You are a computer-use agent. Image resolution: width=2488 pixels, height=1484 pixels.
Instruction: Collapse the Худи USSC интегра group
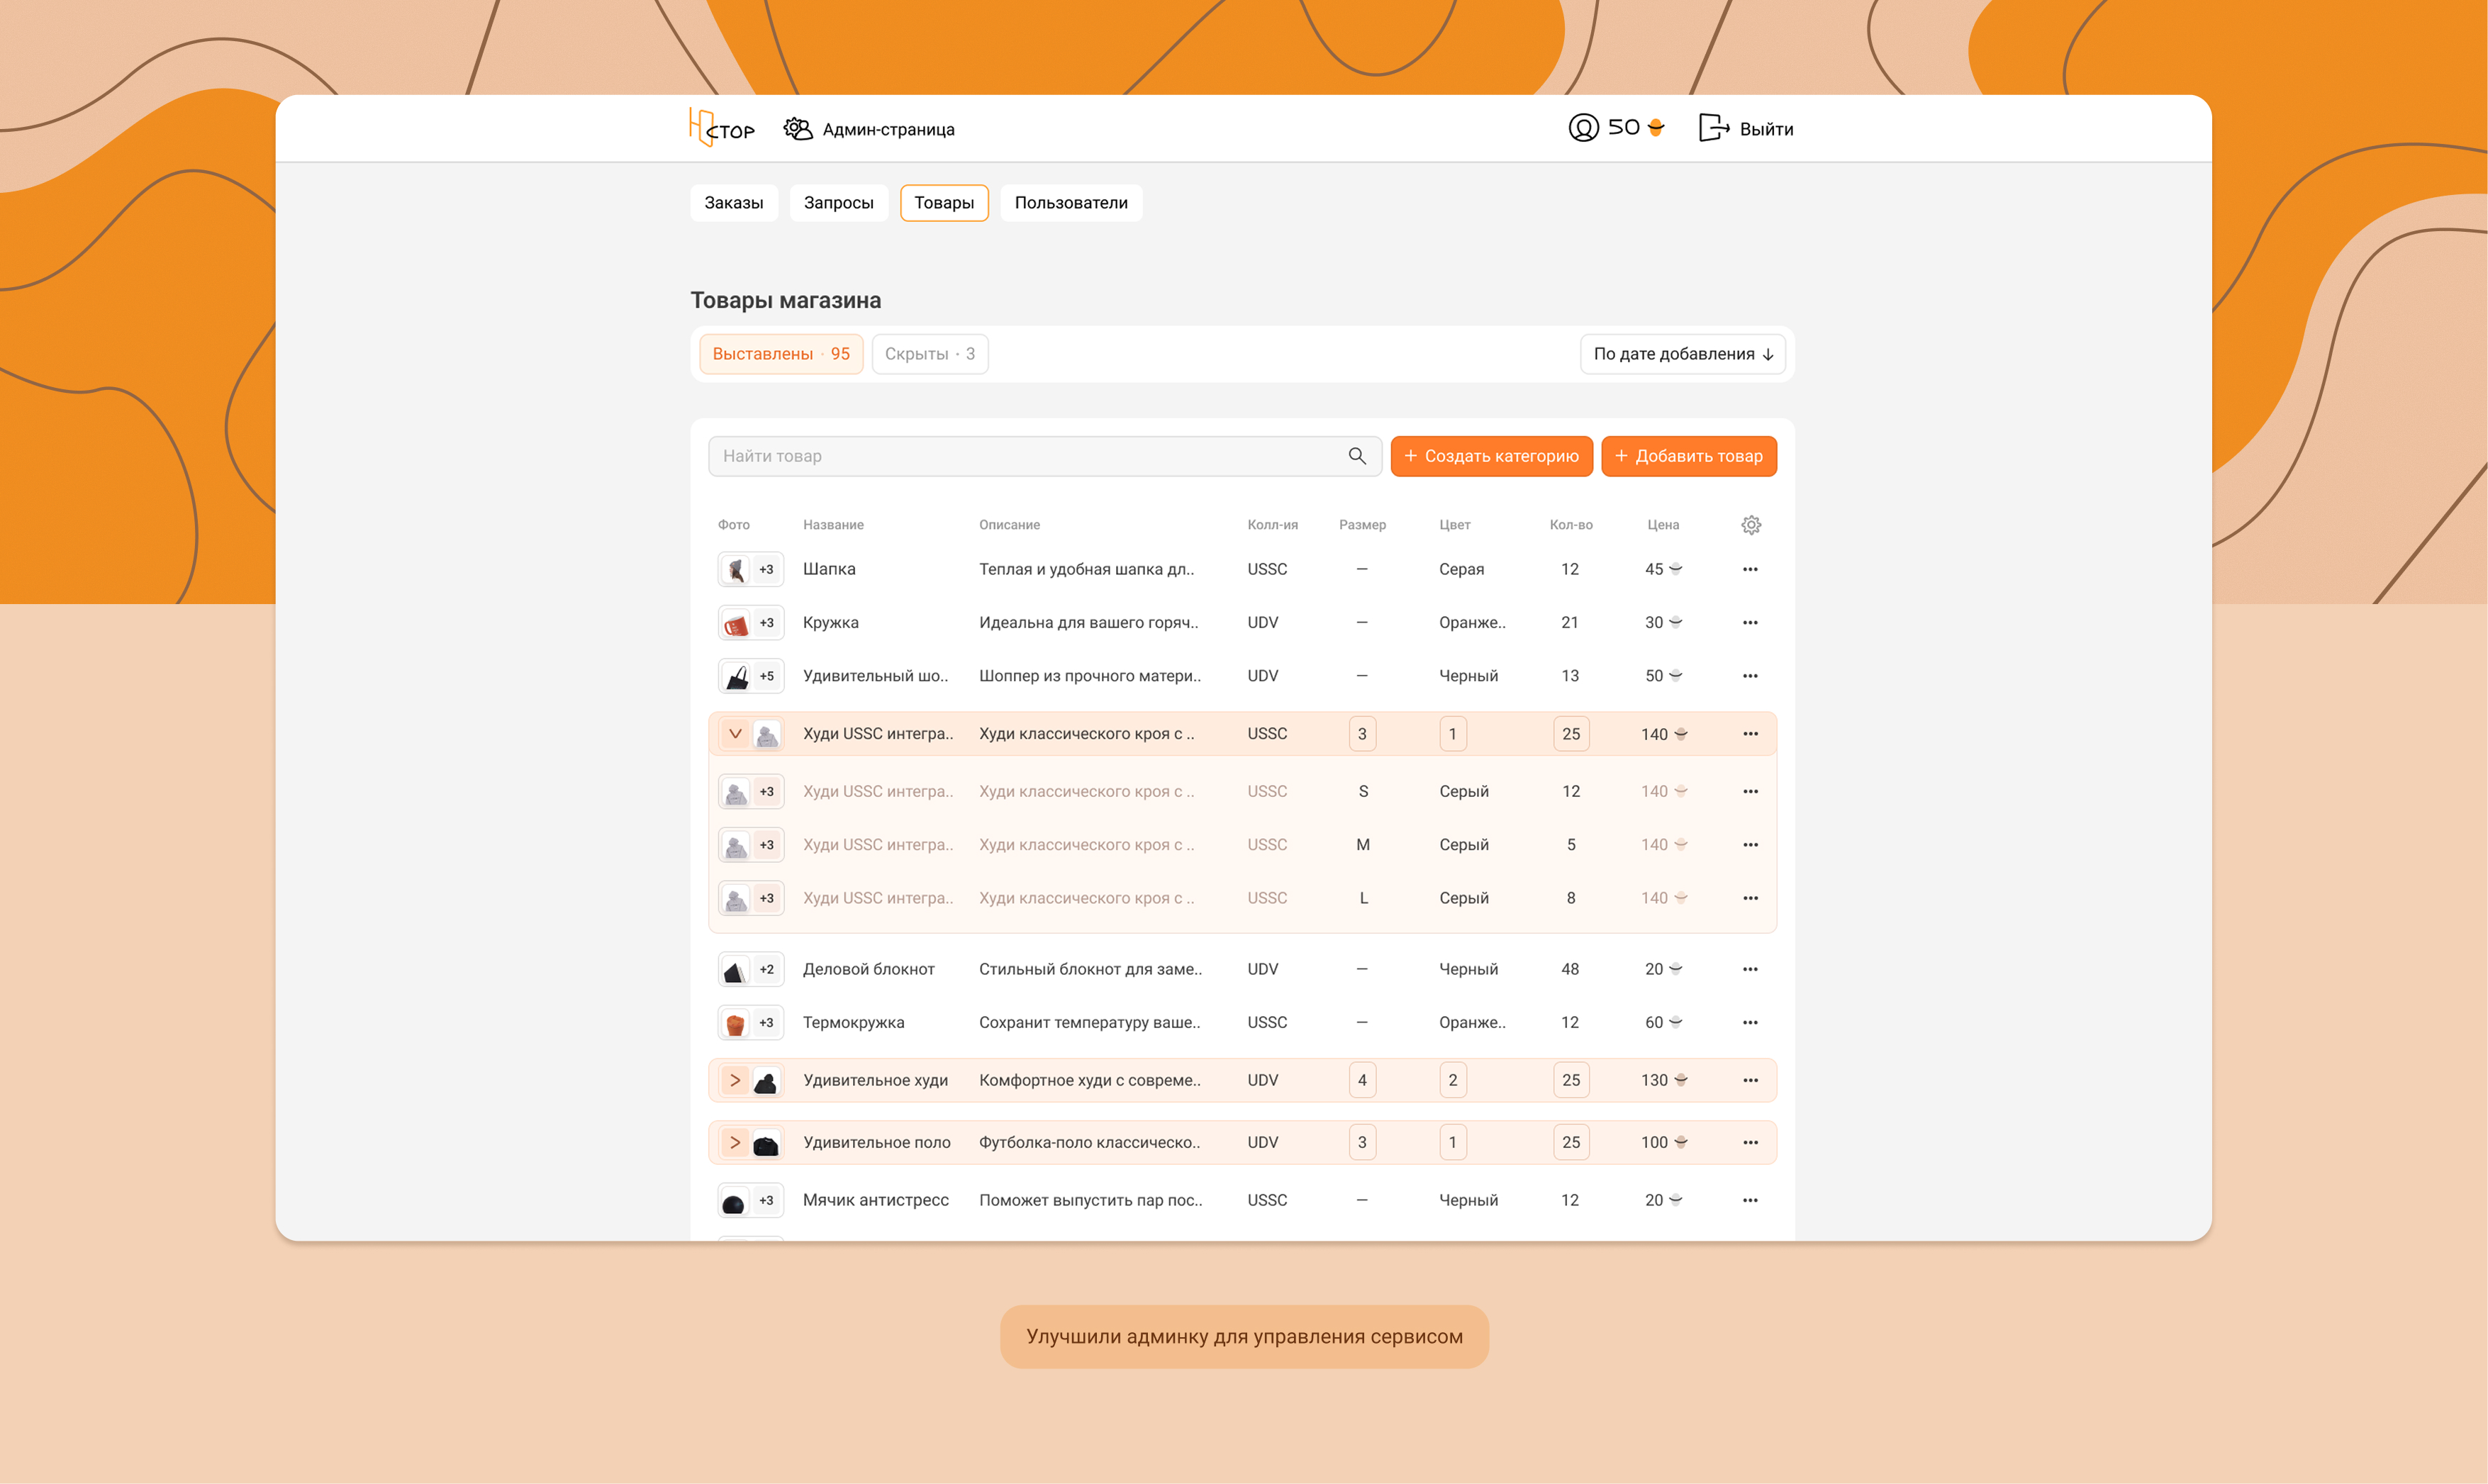click(735, 734)
